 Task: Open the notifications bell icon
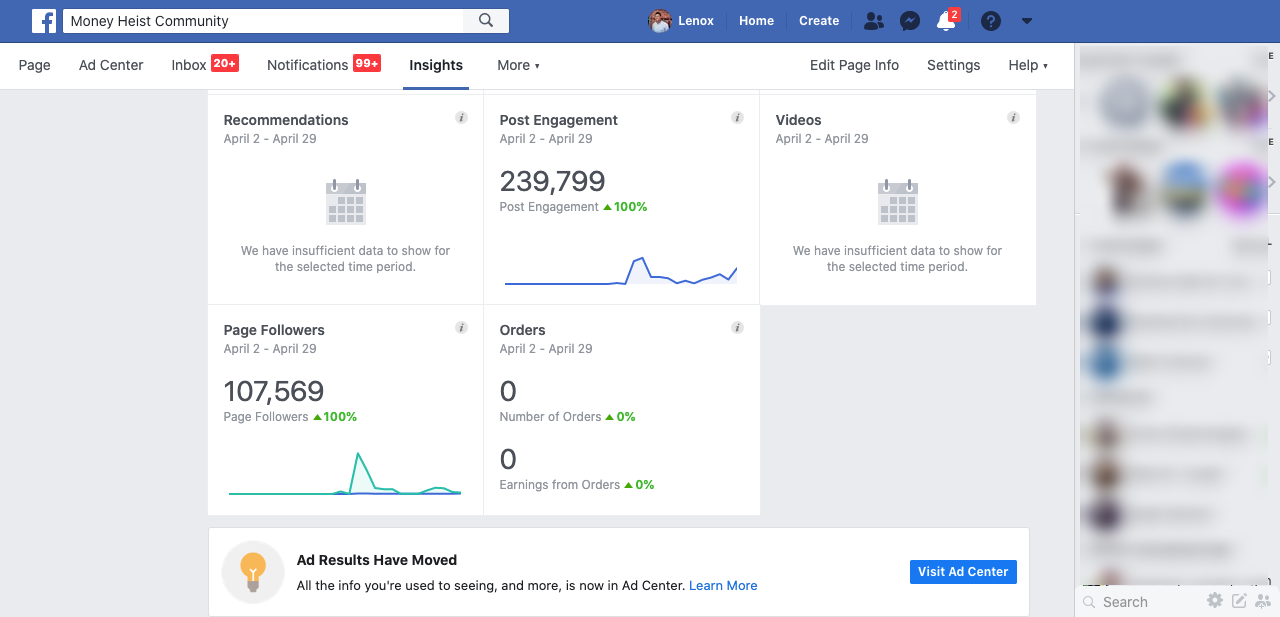946,21
